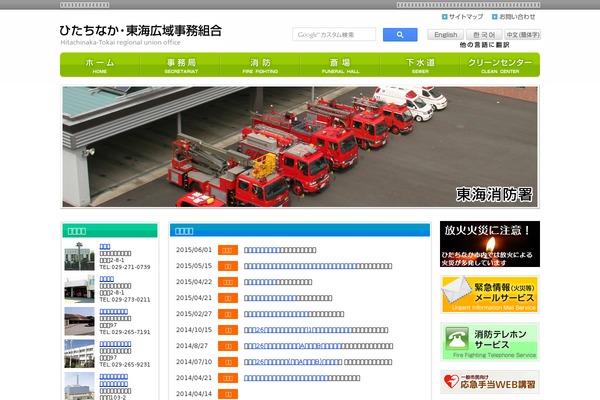600x400 pixels.
Task: Open facility link above TEL 029-265-9231
Action: (x=115, y=344)
